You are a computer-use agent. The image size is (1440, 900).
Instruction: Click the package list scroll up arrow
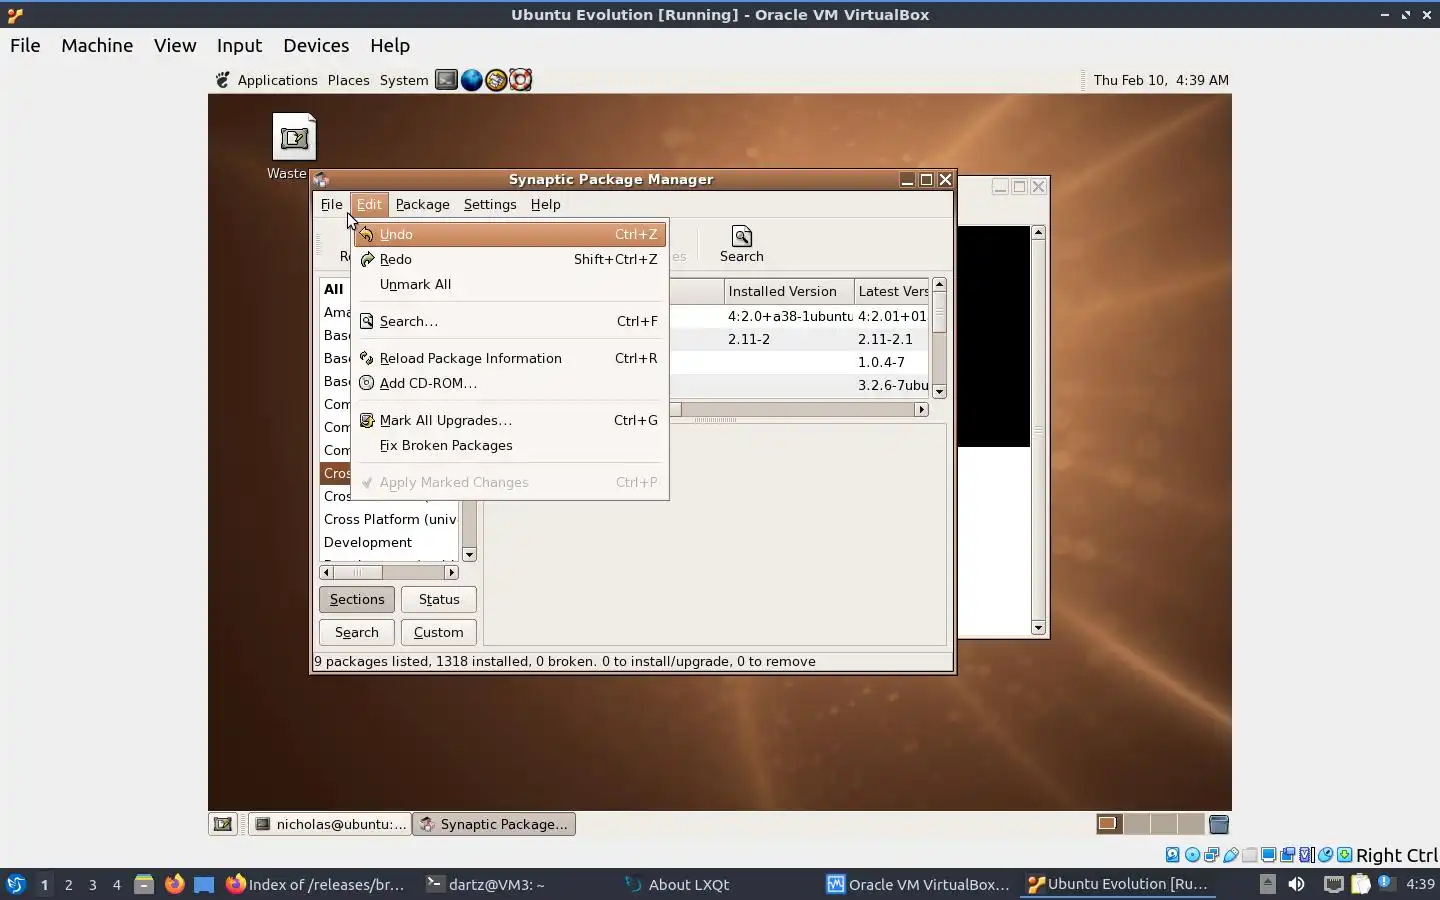pos(939,285)
